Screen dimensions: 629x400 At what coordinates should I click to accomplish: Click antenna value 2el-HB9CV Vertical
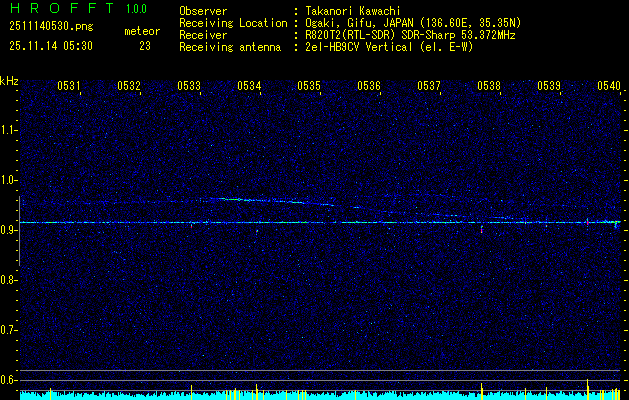pos(359,47)
